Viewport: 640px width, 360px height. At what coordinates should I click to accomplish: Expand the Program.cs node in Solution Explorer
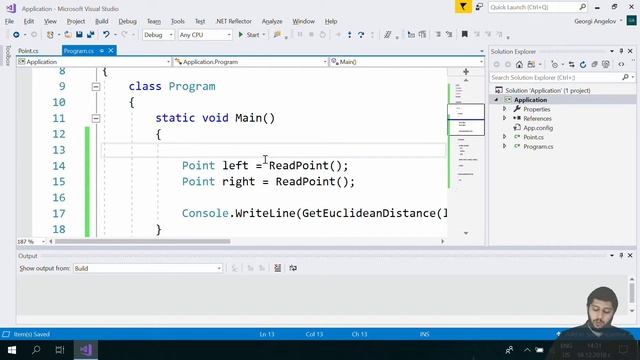tap(504, 146)
